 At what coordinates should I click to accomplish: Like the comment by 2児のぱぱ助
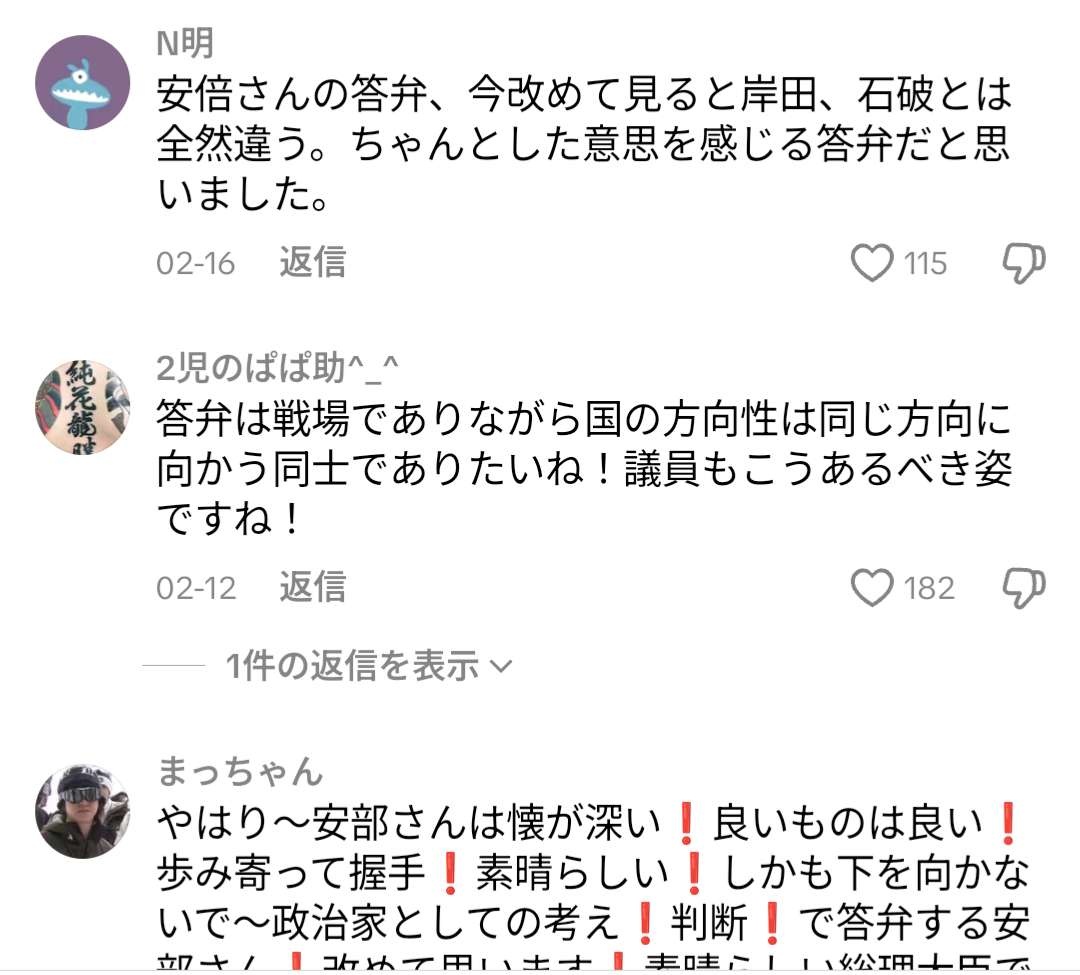[x=872, y=588]
